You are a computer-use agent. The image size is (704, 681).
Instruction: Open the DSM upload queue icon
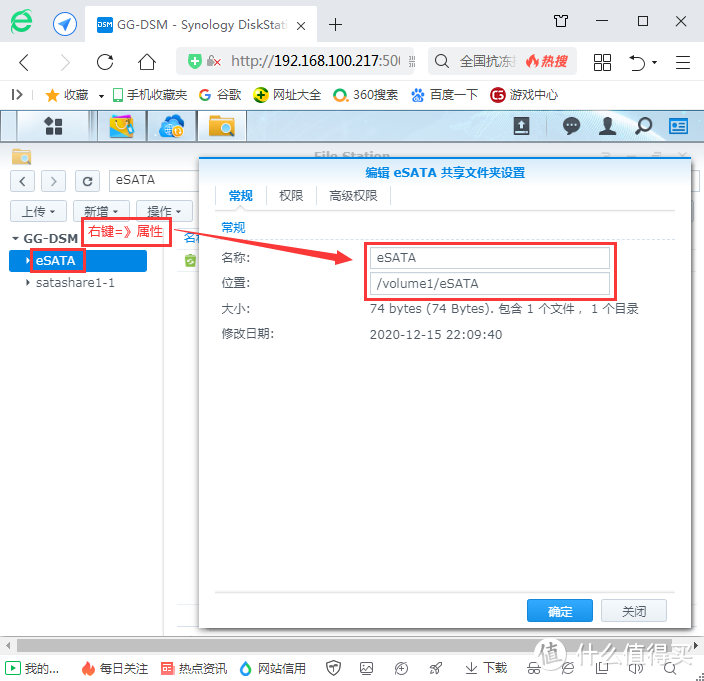tap(521, 126)
